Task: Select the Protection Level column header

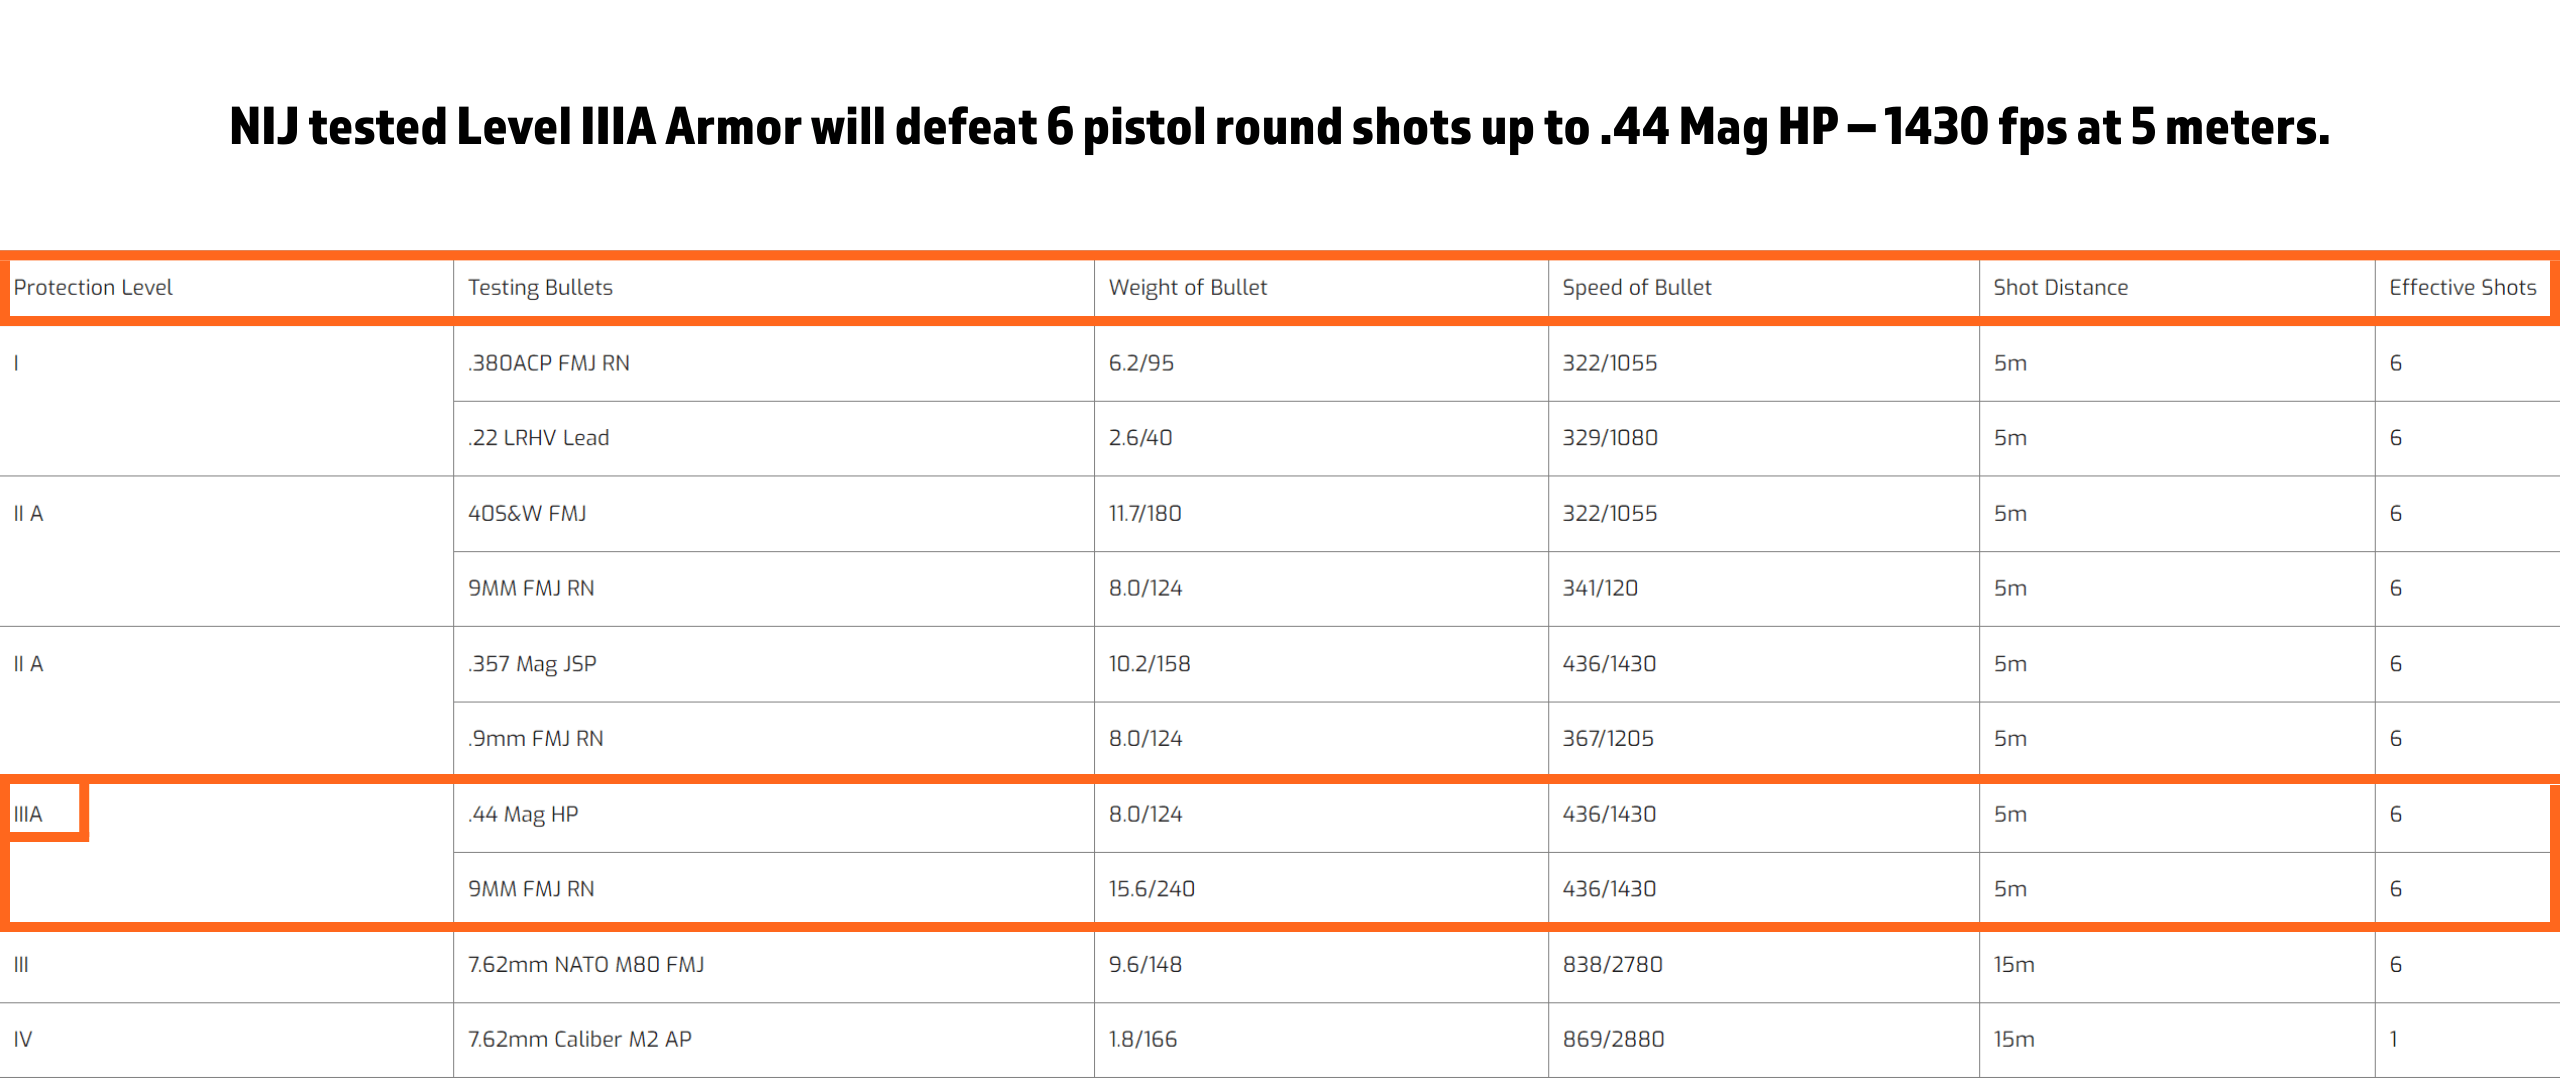Action: (x=93, y=288)
